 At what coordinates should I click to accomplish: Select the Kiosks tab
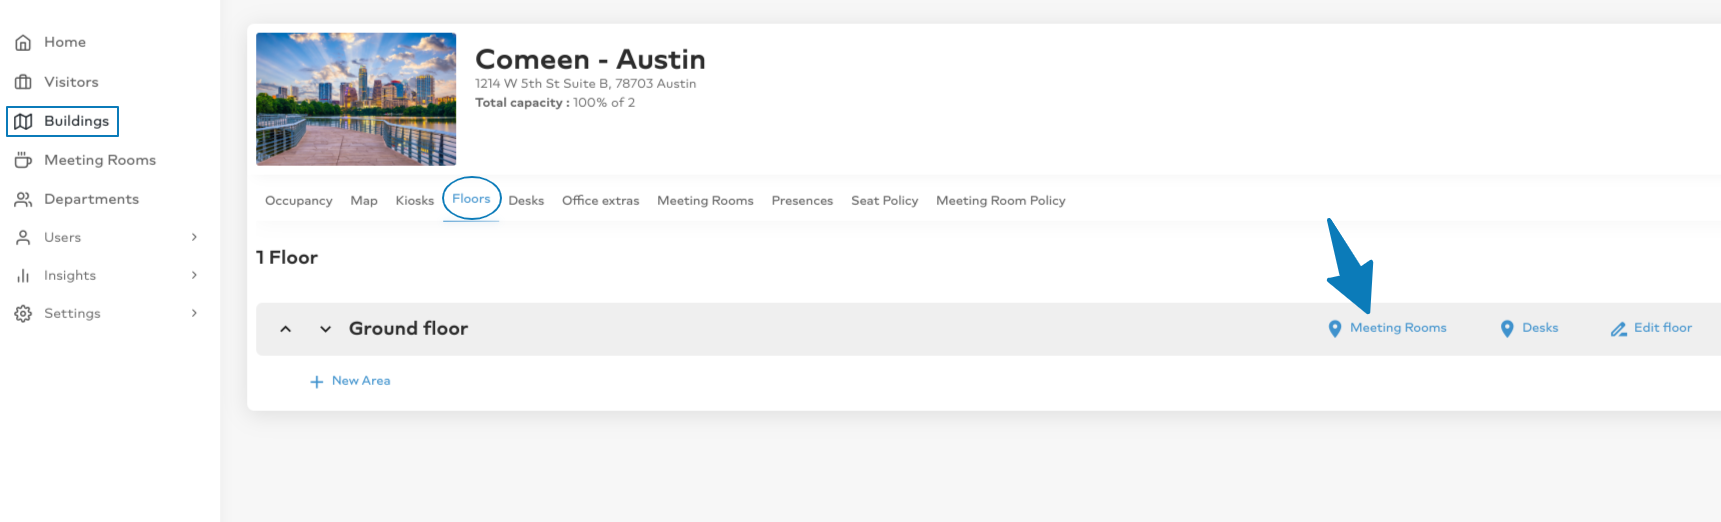(414, 201)
